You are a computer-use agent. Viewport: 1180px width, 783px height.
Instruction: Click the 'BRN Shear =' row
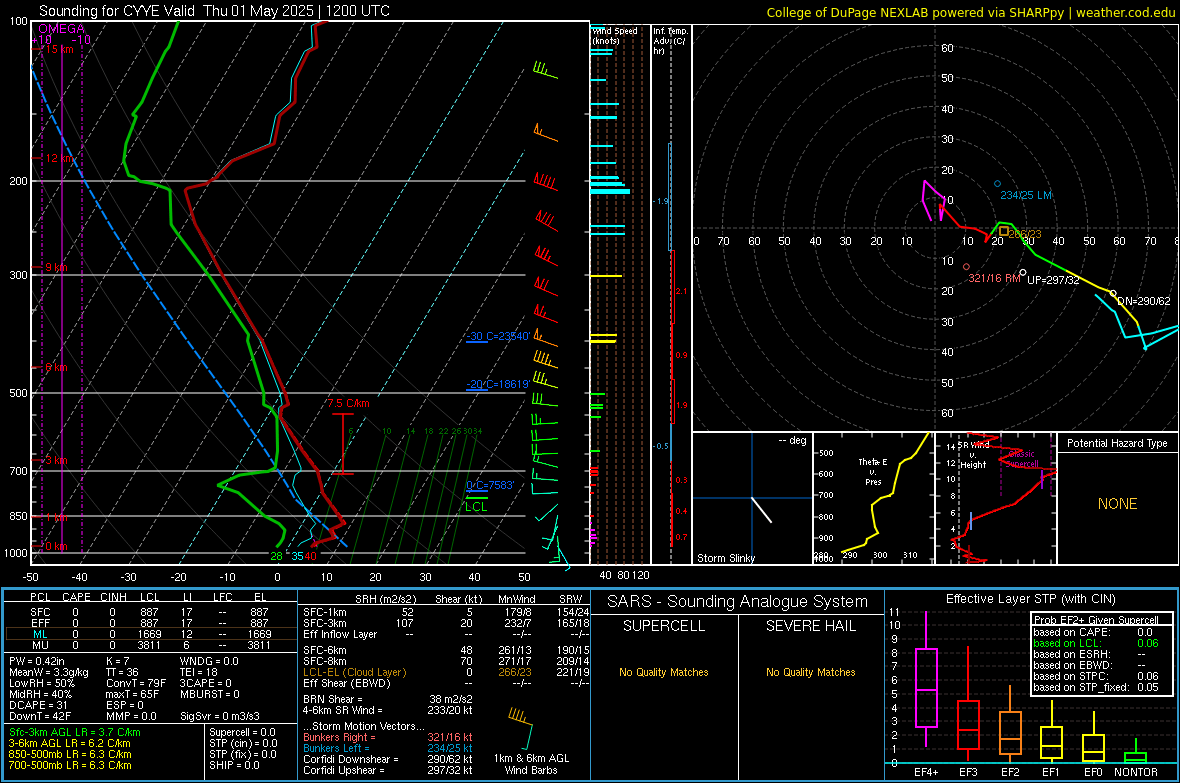(388, 699)
